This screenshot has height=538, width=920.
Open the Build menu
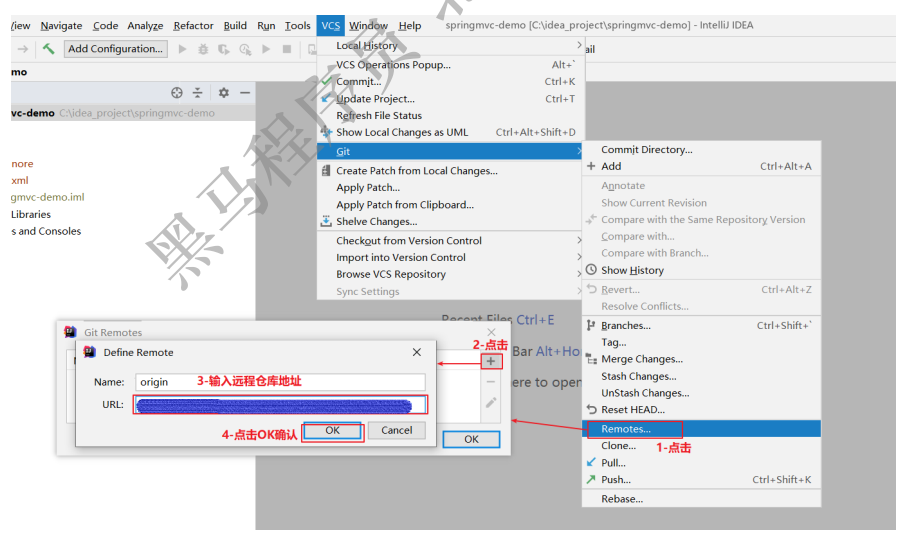[x=235, y=25]
